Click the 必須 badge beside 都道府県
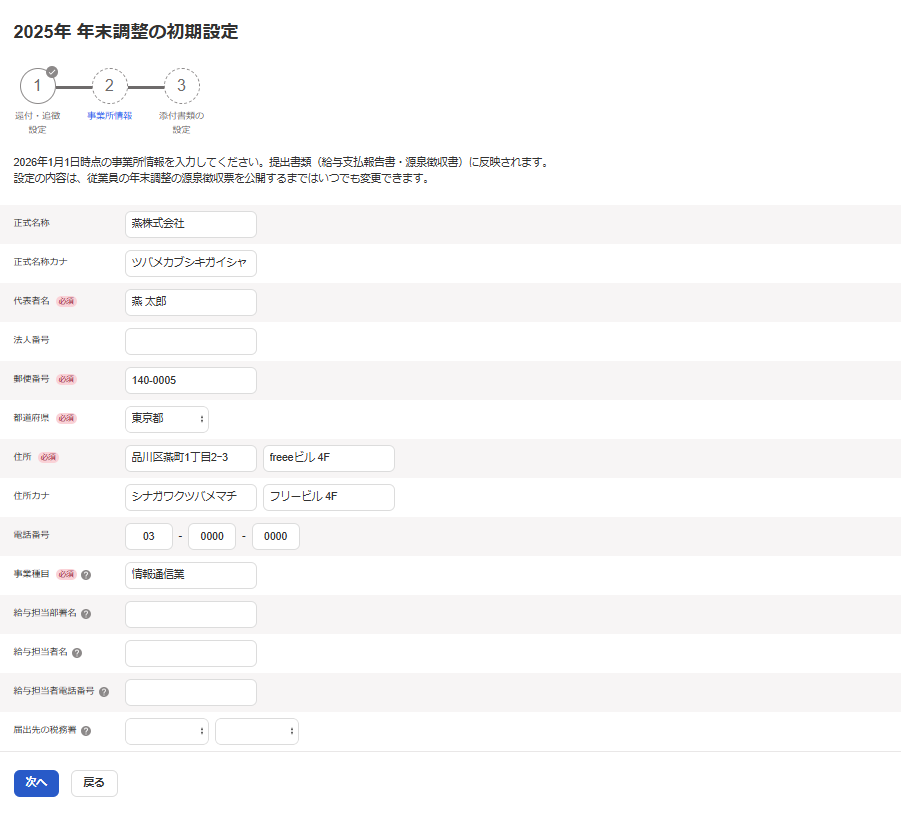Image resolution: width=901 pixels, height=818 pixels. coord(67,418)
